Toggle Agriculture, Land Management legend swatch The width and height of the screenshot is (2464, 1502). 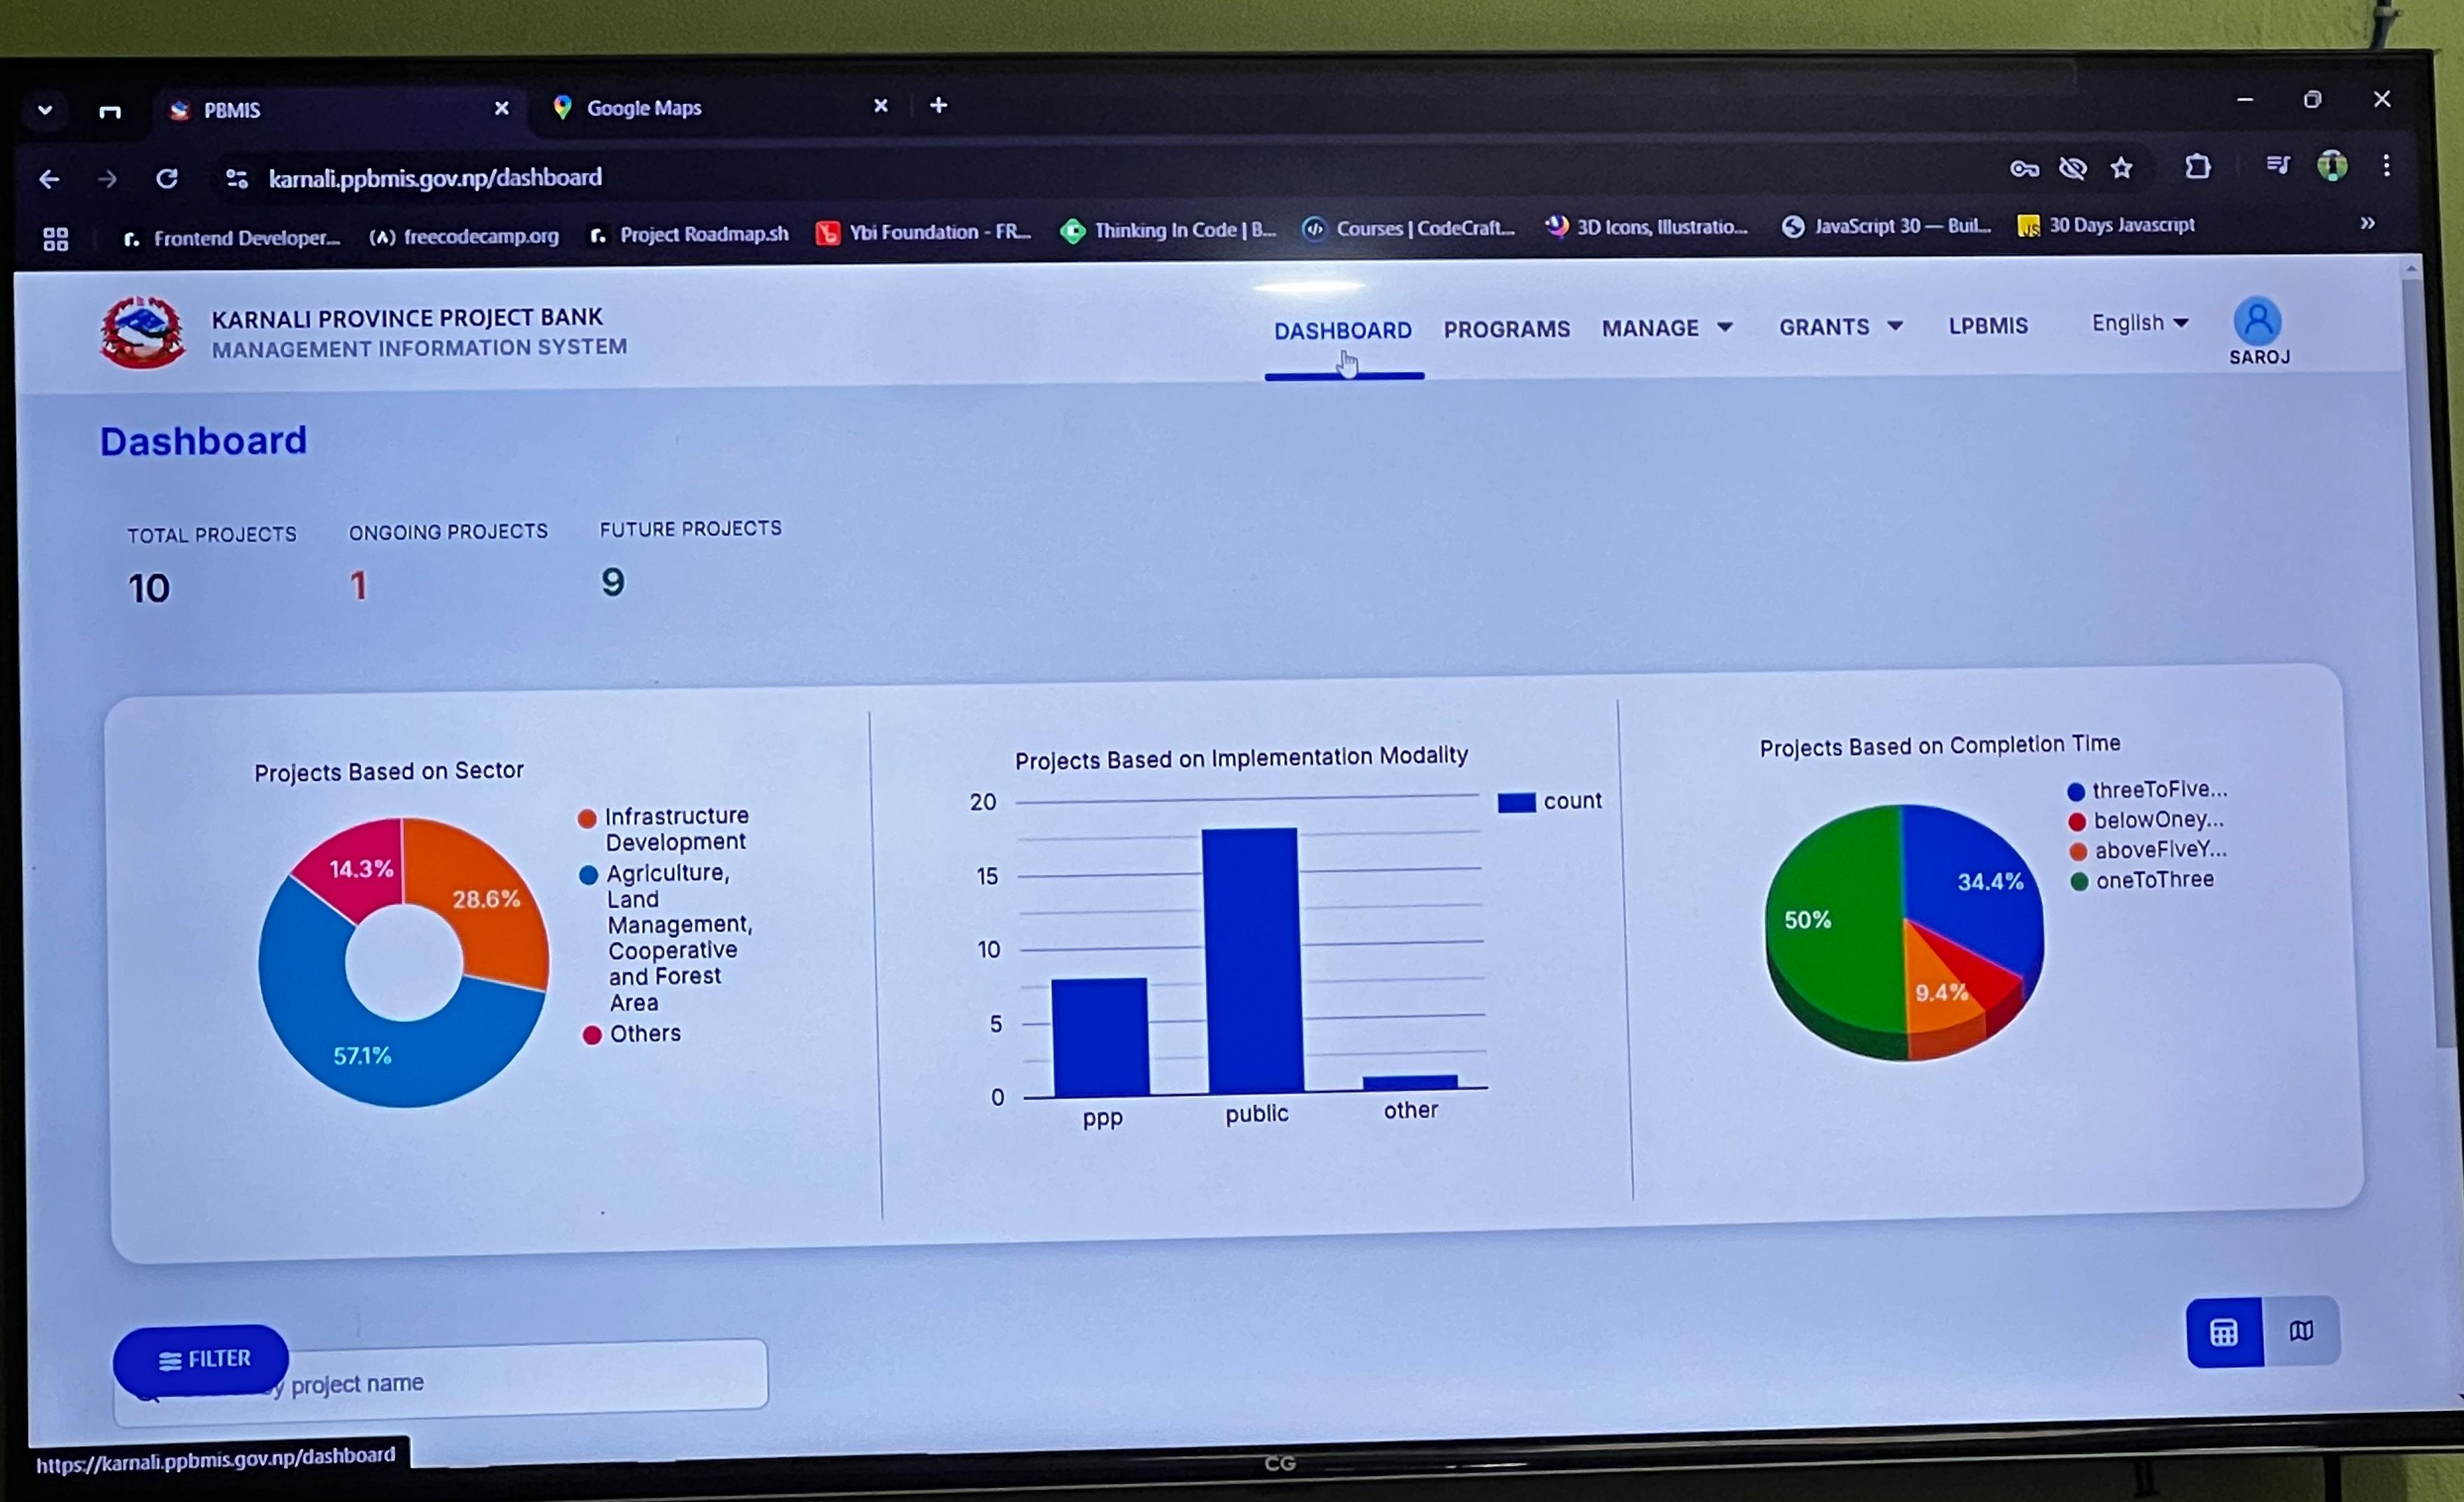(x=588, y=875)
